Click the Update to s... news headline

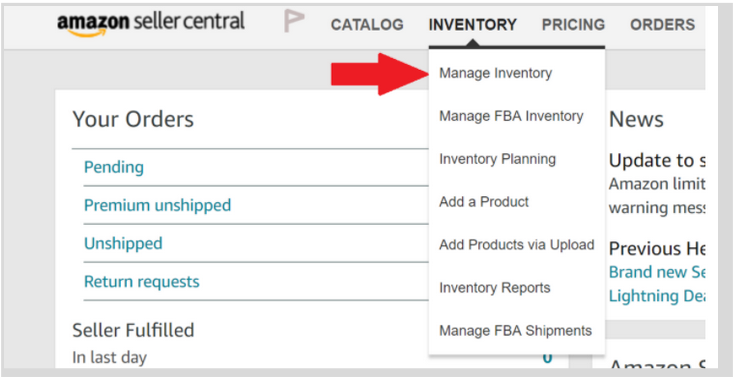657,160
